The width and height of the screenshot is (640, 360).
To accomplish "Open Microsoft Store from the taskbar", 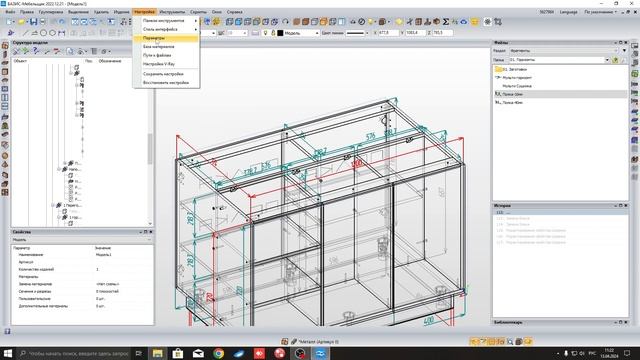I will pos(178,353).
